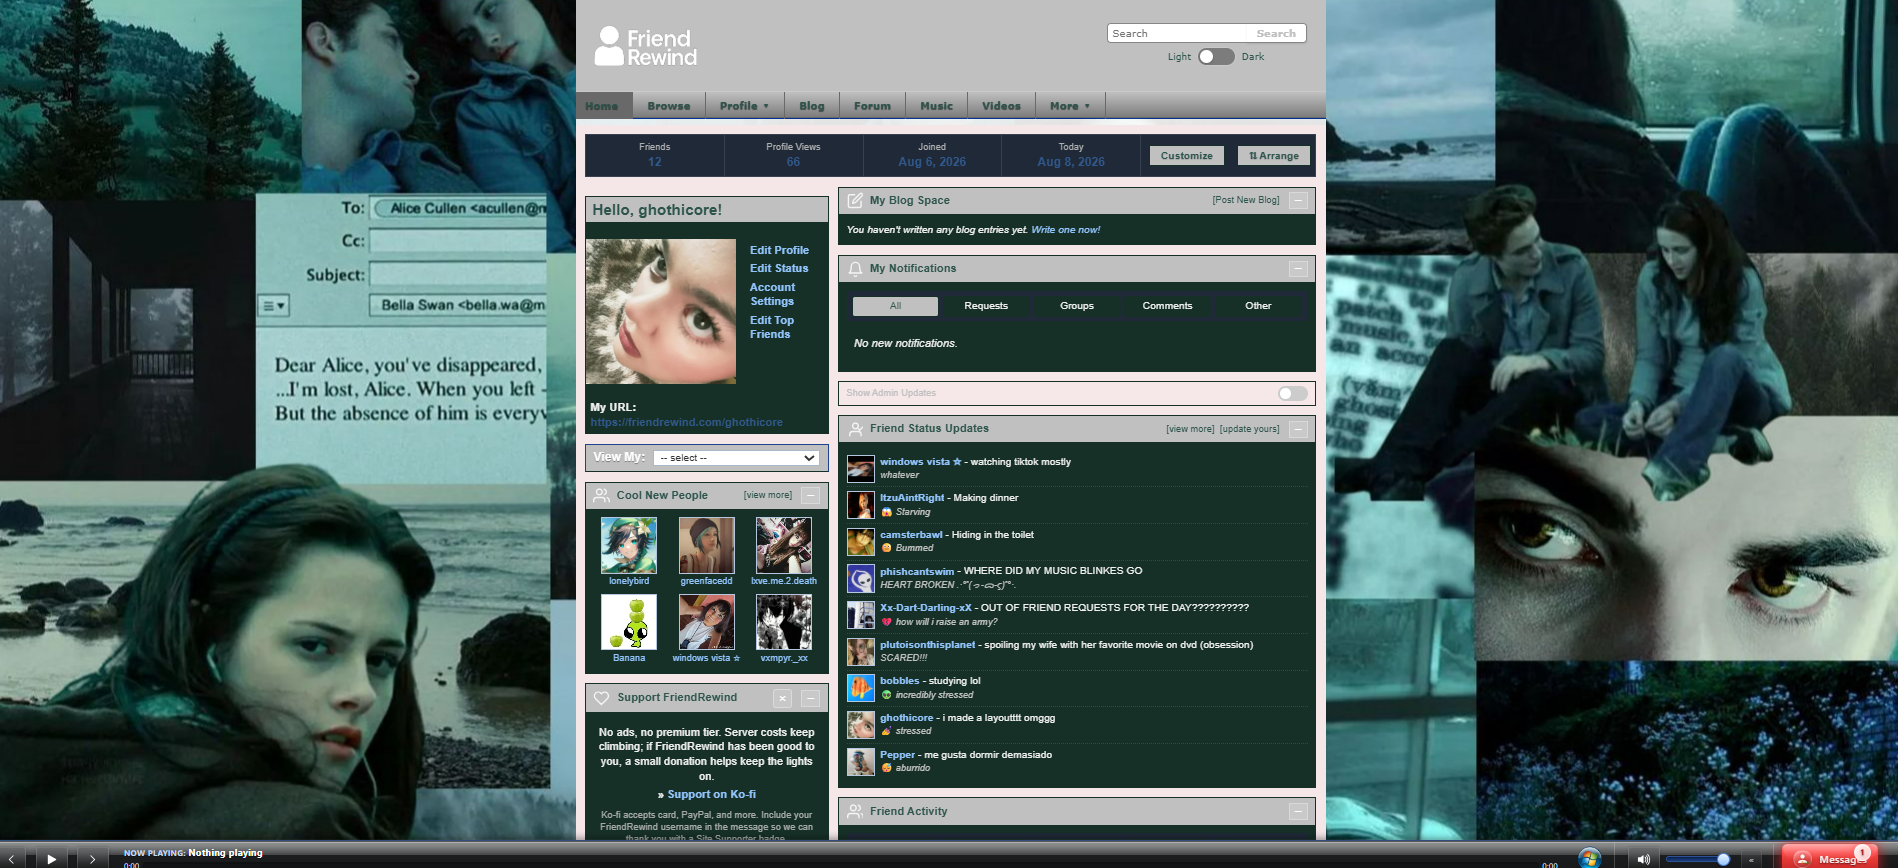
Task: Click the Cool New People header icon
Action: point(602,495)
